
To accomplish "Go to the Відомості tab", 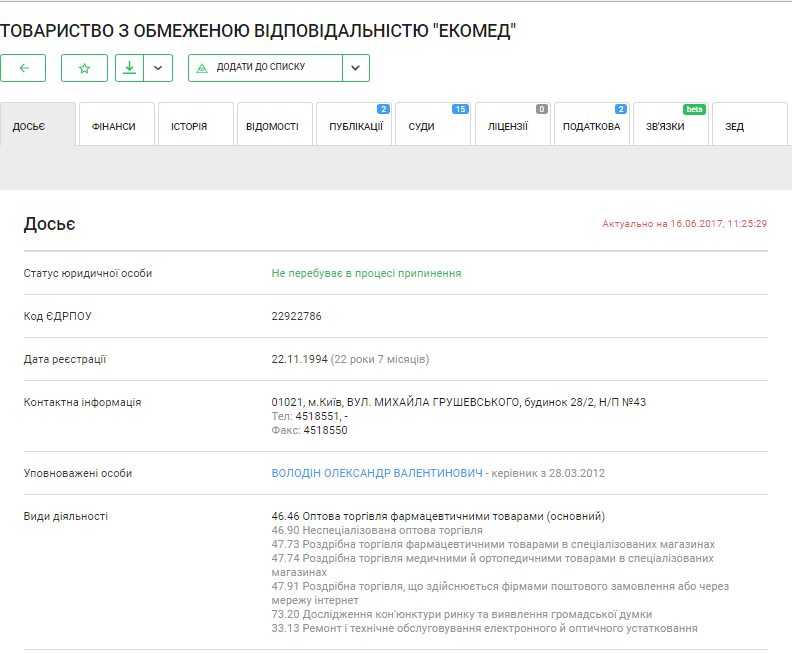I will (273, 126).
